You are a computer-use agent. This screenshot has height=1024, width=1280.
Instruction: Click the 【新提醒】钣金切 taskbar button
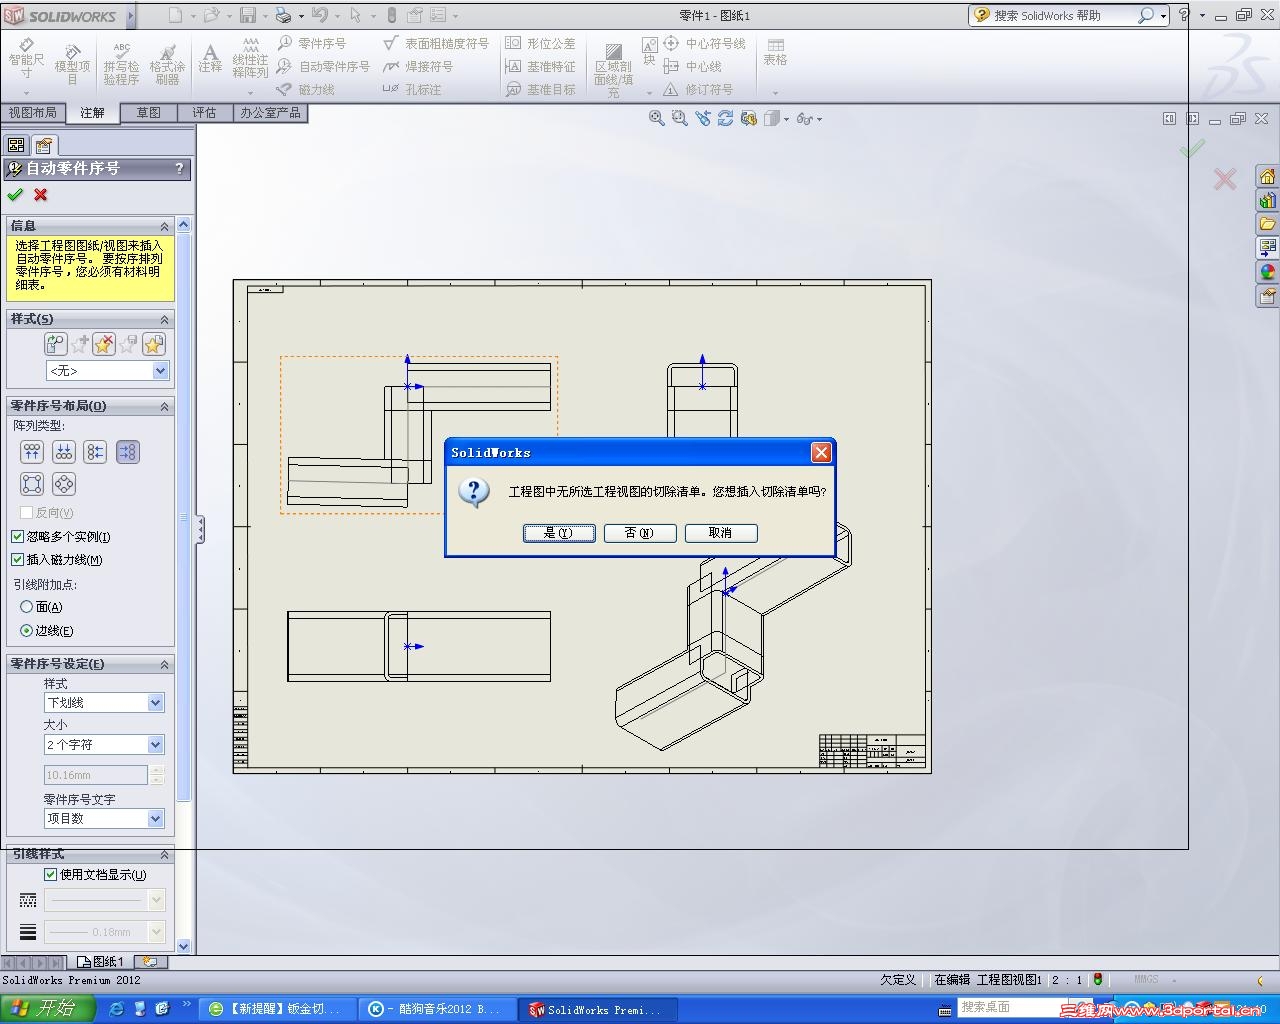point(277,1010)
